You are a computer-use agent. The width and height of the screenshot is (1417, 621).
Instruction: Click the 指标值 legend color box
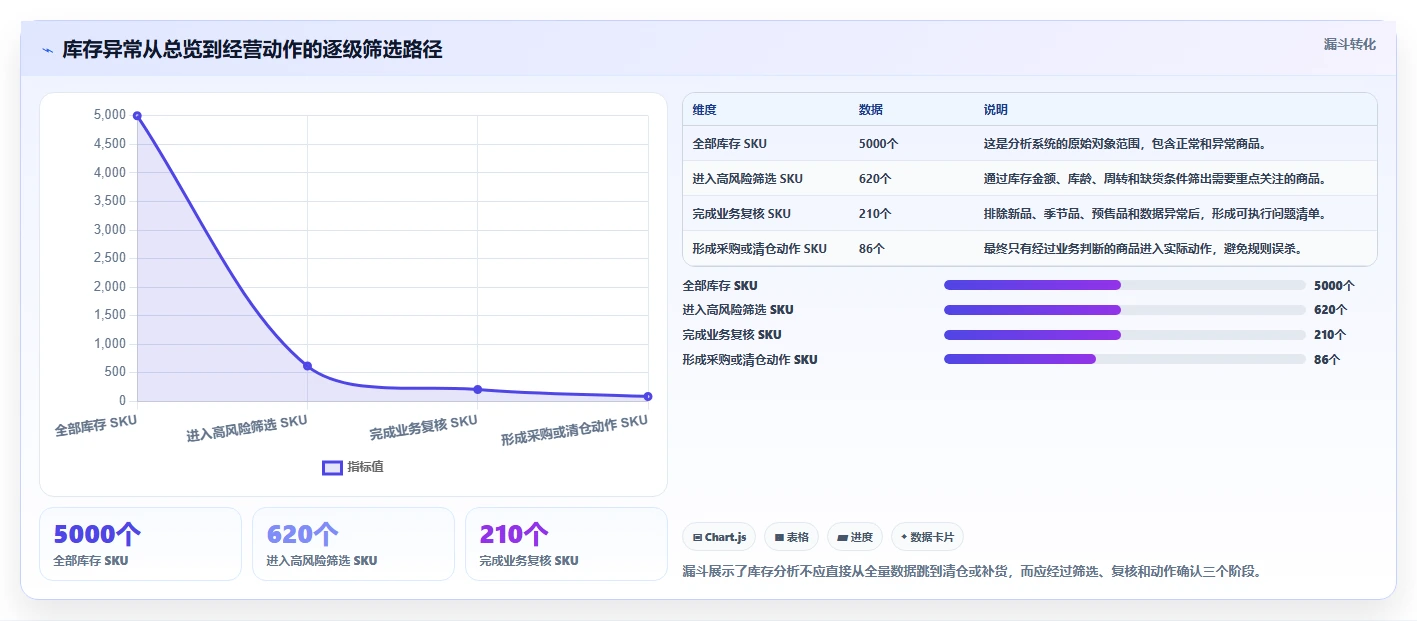[332, 467]
